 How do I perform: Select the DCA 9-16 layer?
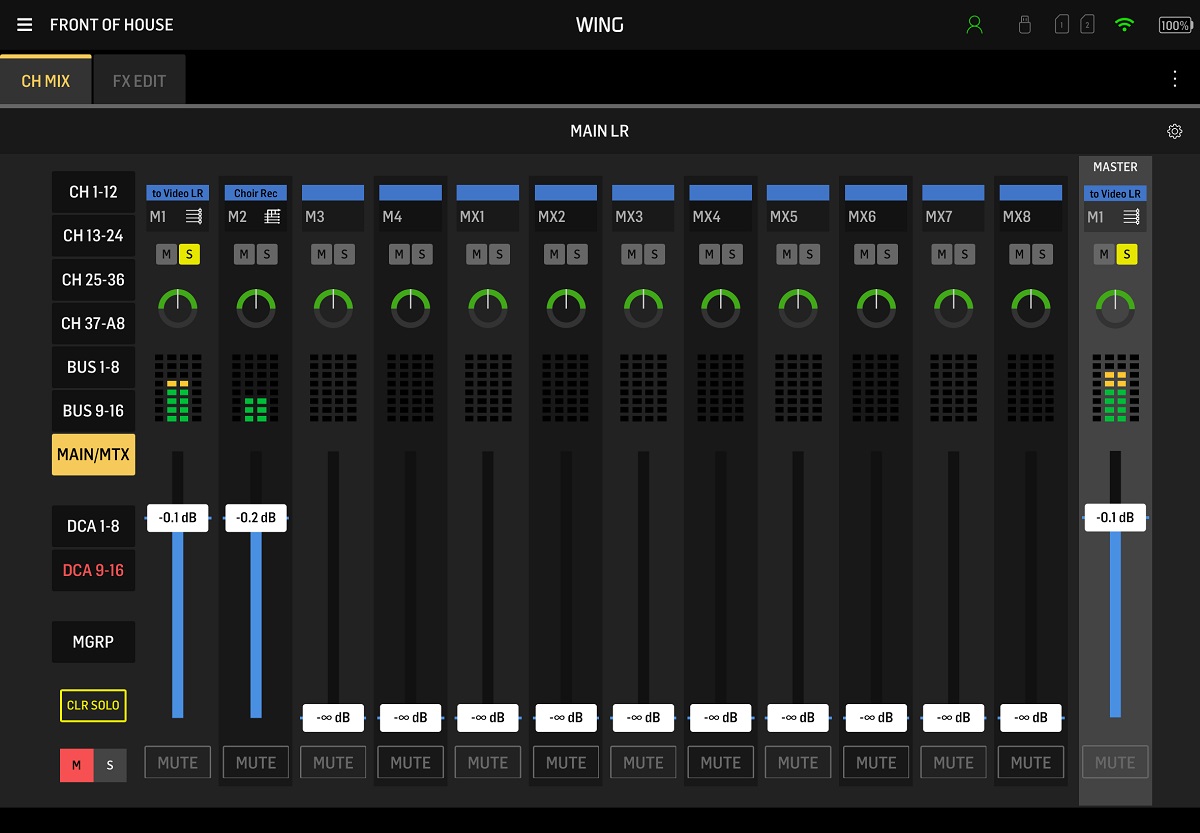pyautogui.click(x=93, y=570)
